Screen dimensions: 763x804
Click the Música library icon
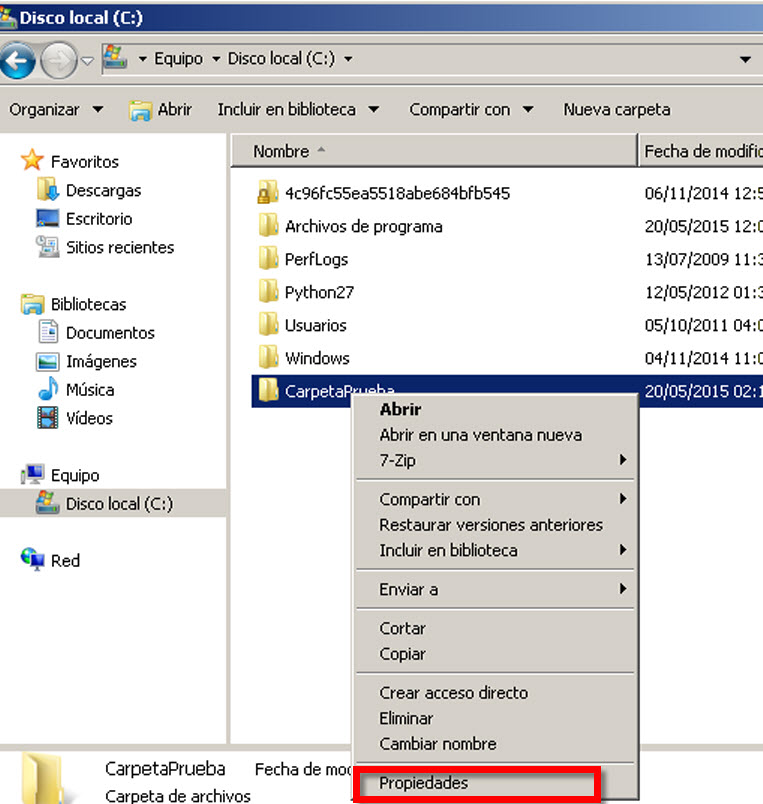pyautogui.click(x=47, y=390)
